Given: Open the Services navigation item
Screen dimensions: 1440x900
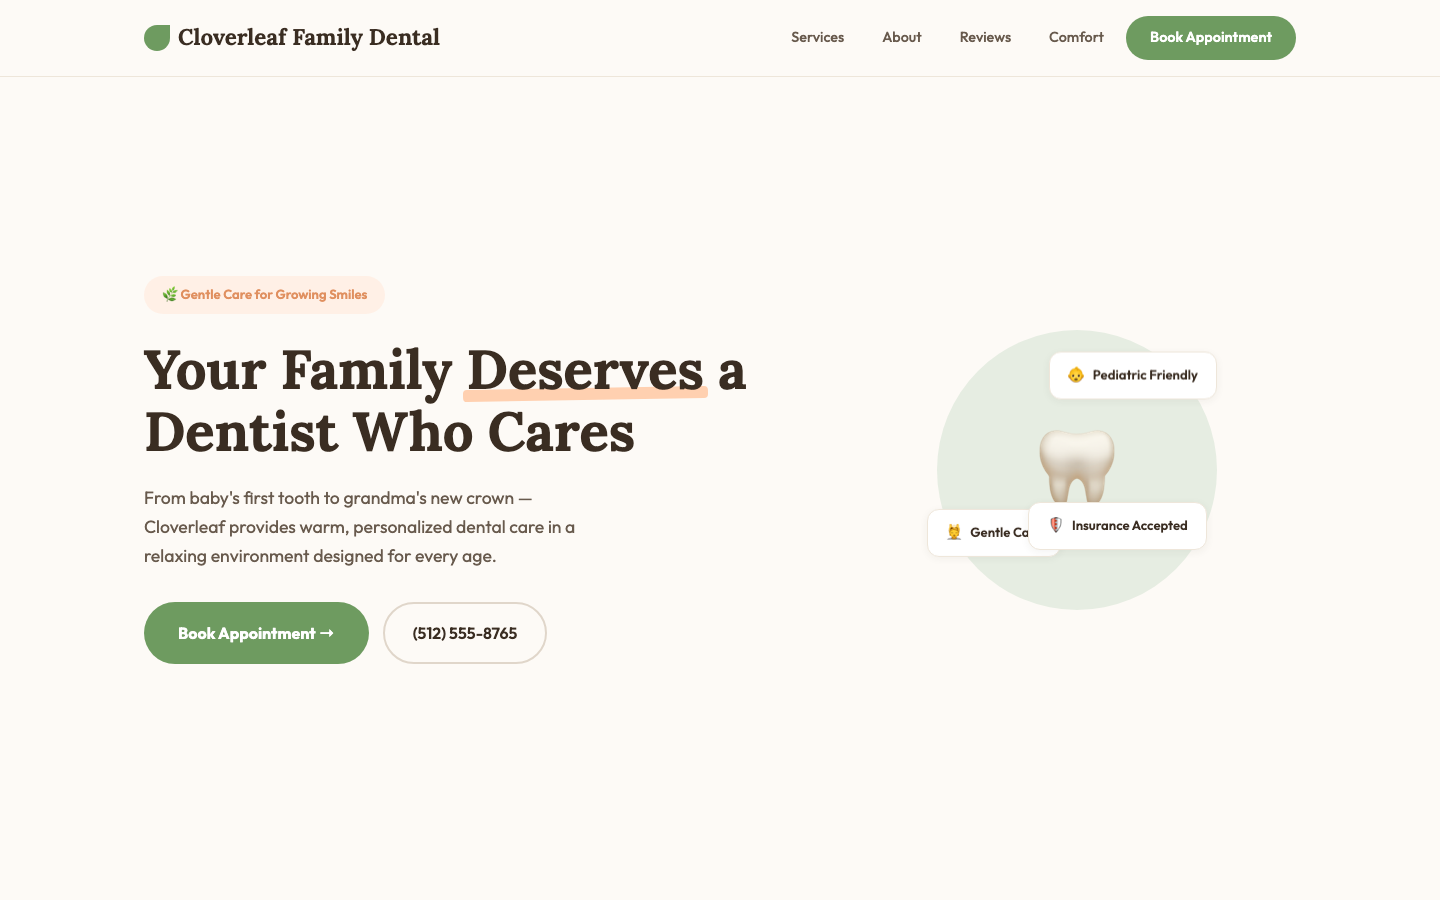Looking at the screenshot, I should coord(817,37).
